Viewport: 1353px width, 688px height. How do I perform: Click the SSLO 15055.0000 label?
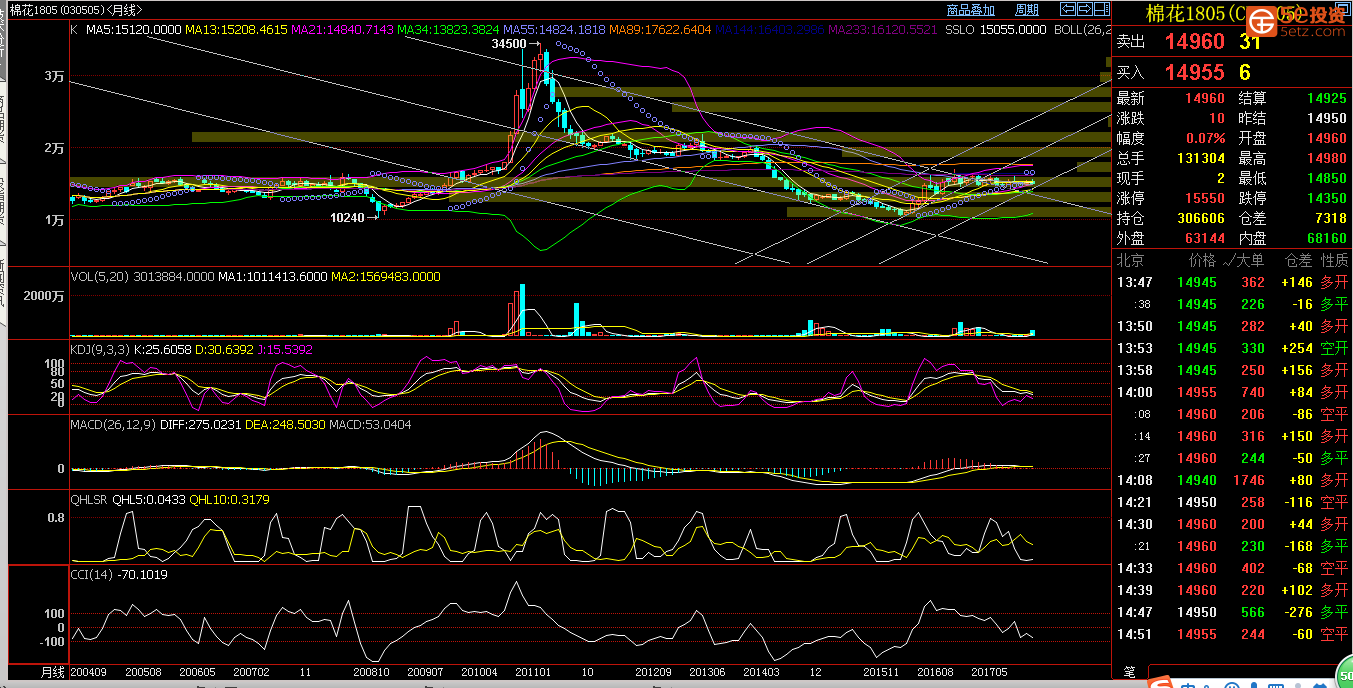[997, 30]
